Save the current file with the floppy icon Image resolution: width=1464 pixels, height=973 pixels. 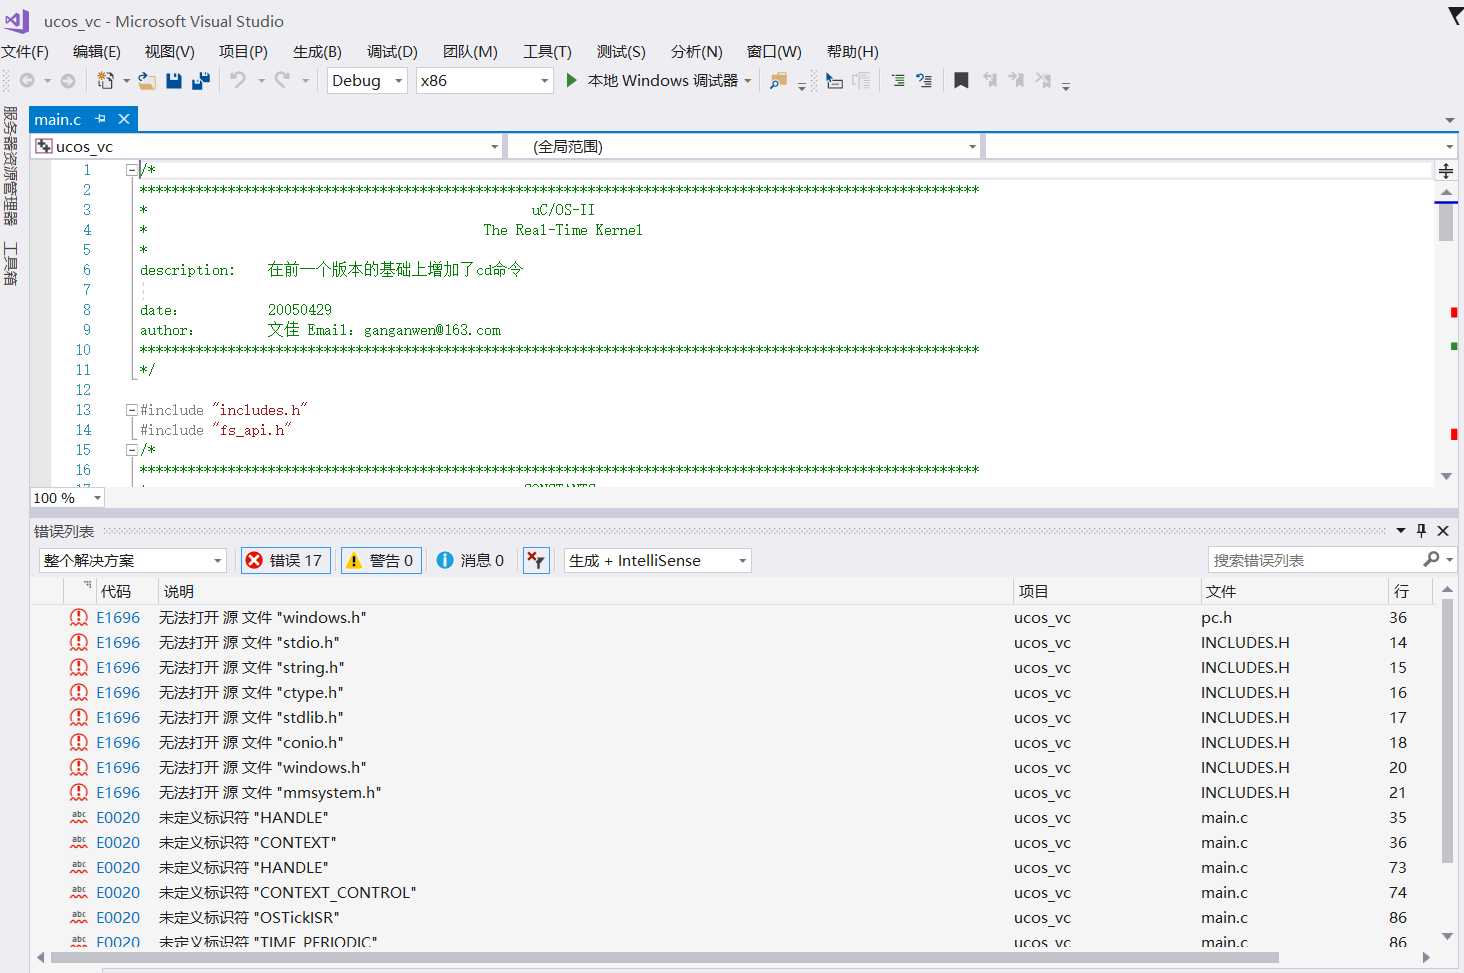tap(174, 81)
